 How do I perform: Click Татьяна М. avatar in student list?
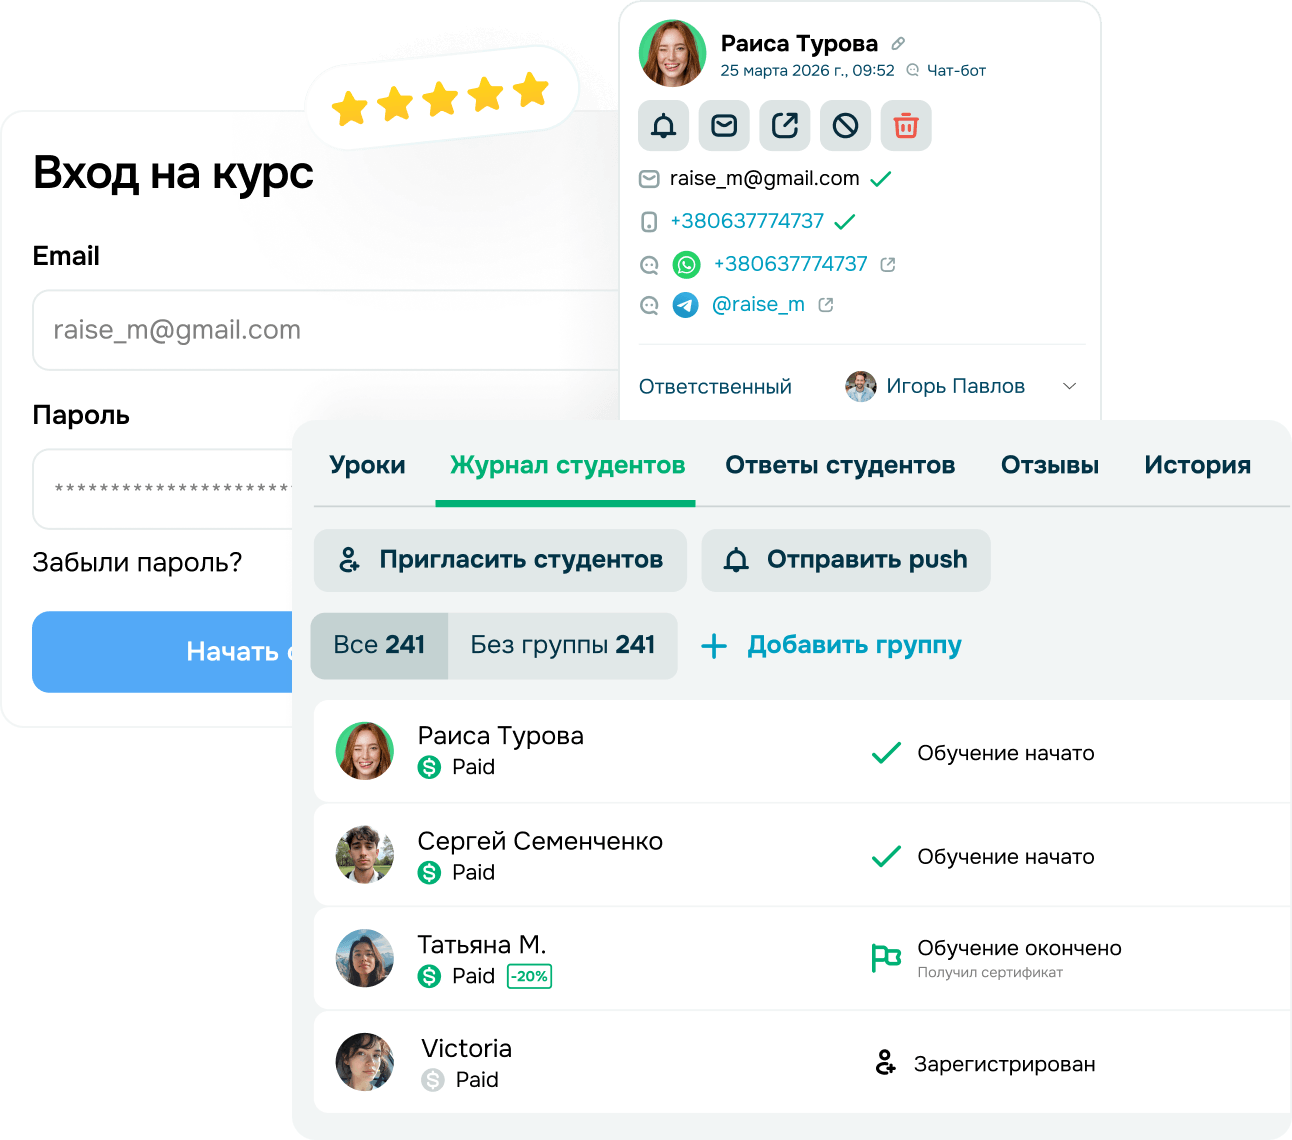click(365, 958)
